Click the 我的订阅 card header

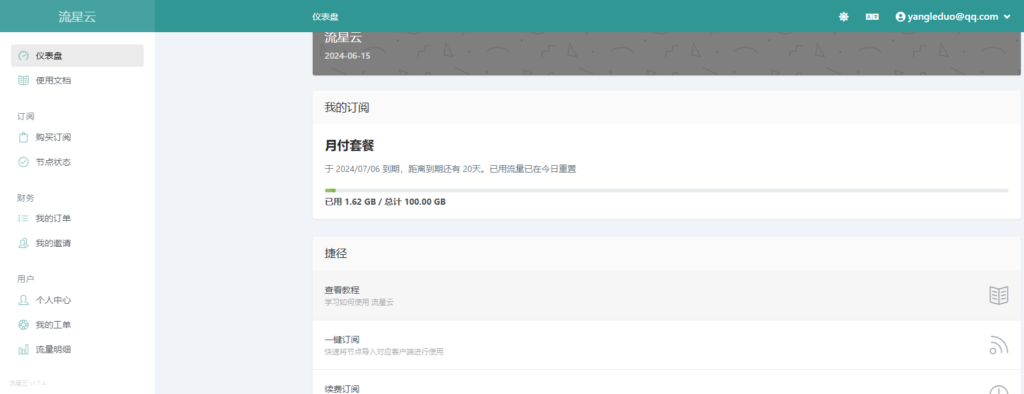coord(667,107)
